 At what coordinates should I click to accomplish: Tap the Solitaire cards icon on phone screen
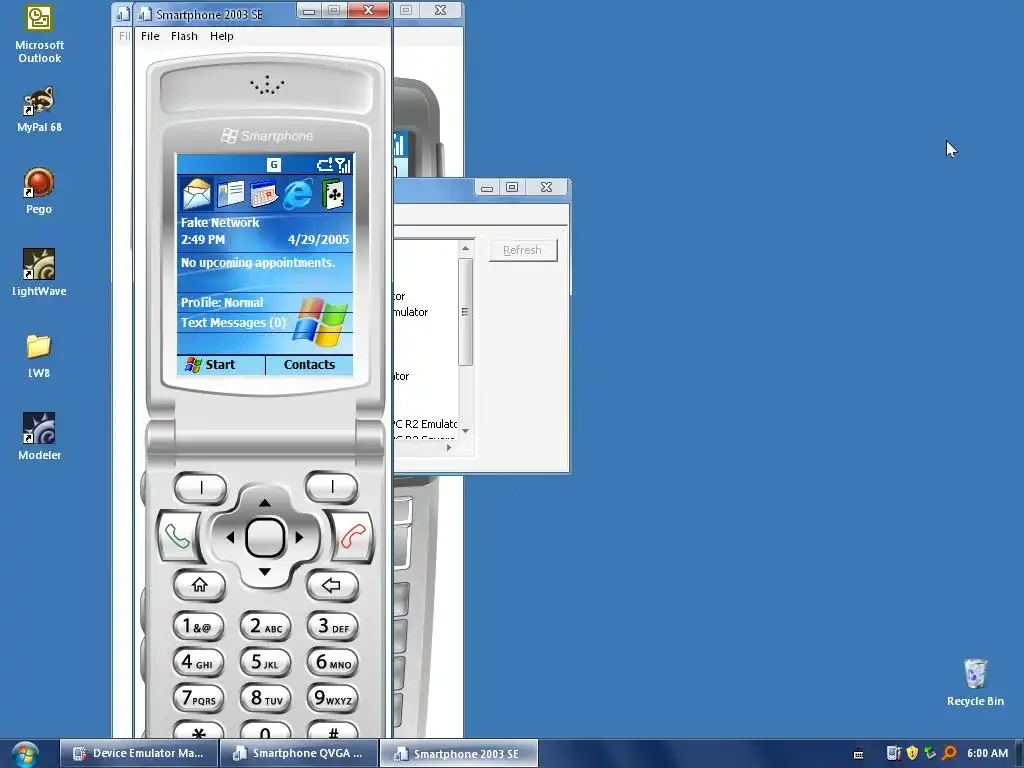coord(332,194)
